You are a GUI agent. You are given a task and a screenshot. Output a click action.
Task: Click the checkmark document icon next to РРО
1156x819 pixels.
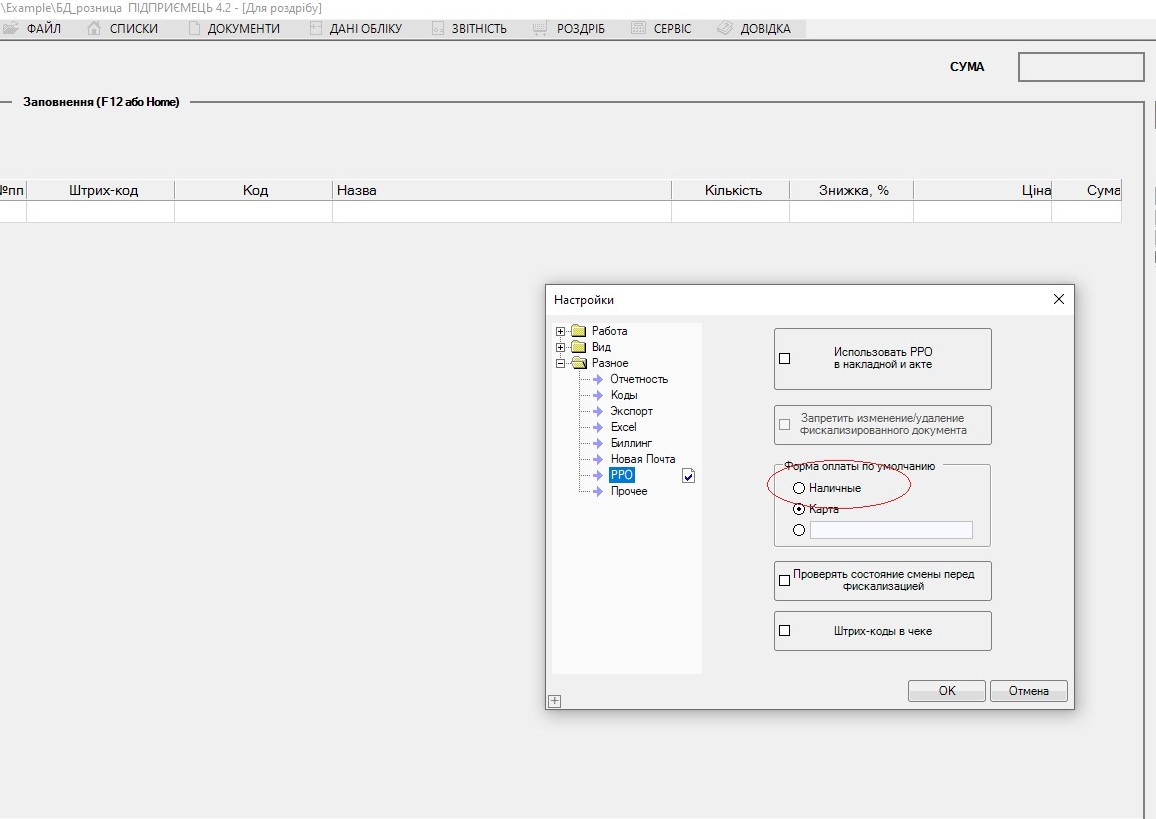point(688,476)
